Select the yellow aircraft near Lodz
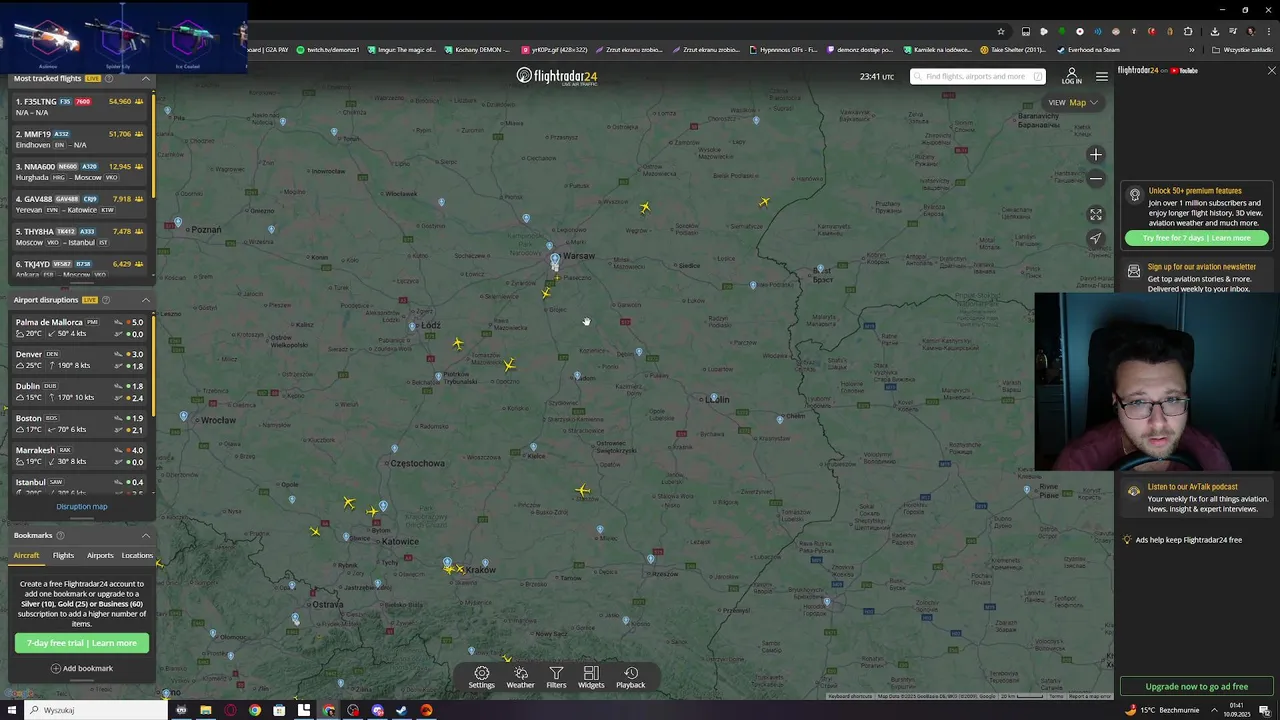 coord(458,344)
